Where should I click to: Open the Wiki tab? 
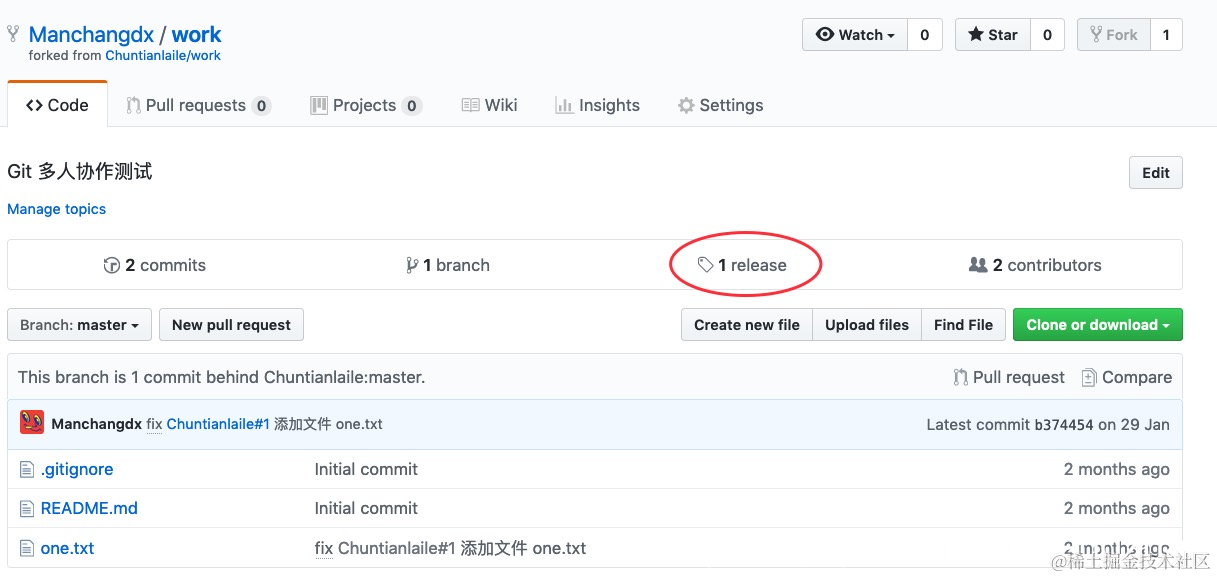tap(490, 105)
